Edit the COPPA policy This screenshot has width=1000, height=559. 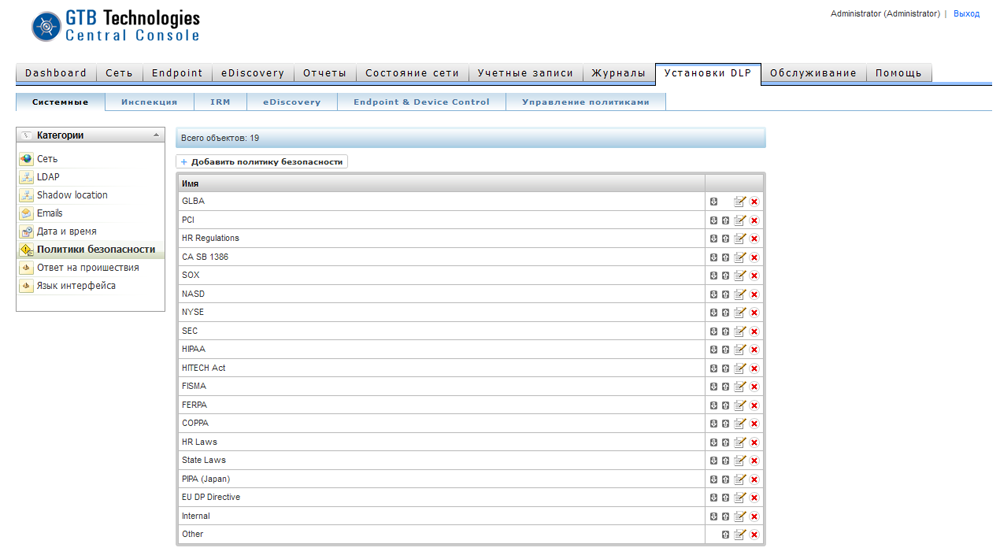(740, 423)
